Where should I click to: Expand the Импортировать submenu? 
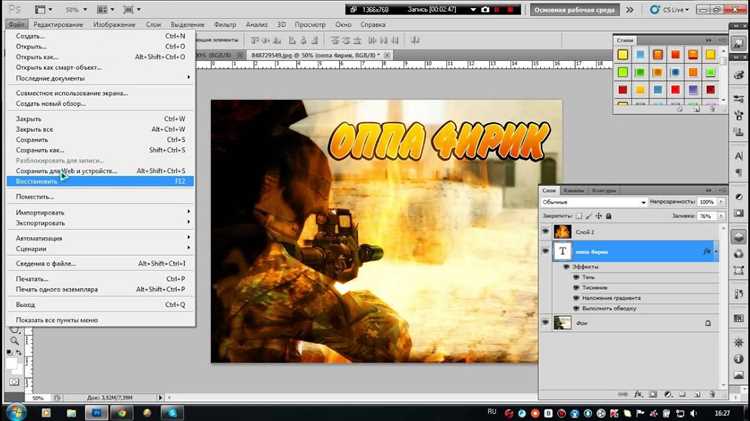[100, 212]
